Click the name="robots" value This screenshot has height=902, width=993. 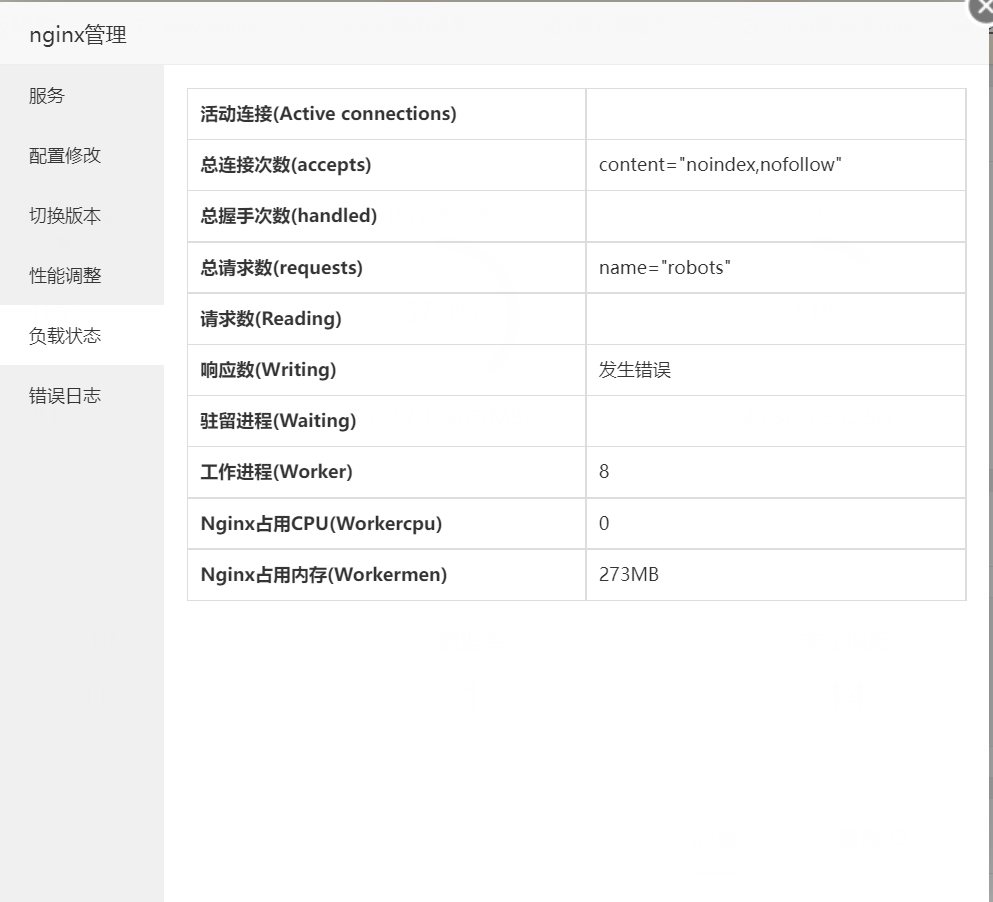click(x=664, y=267)
